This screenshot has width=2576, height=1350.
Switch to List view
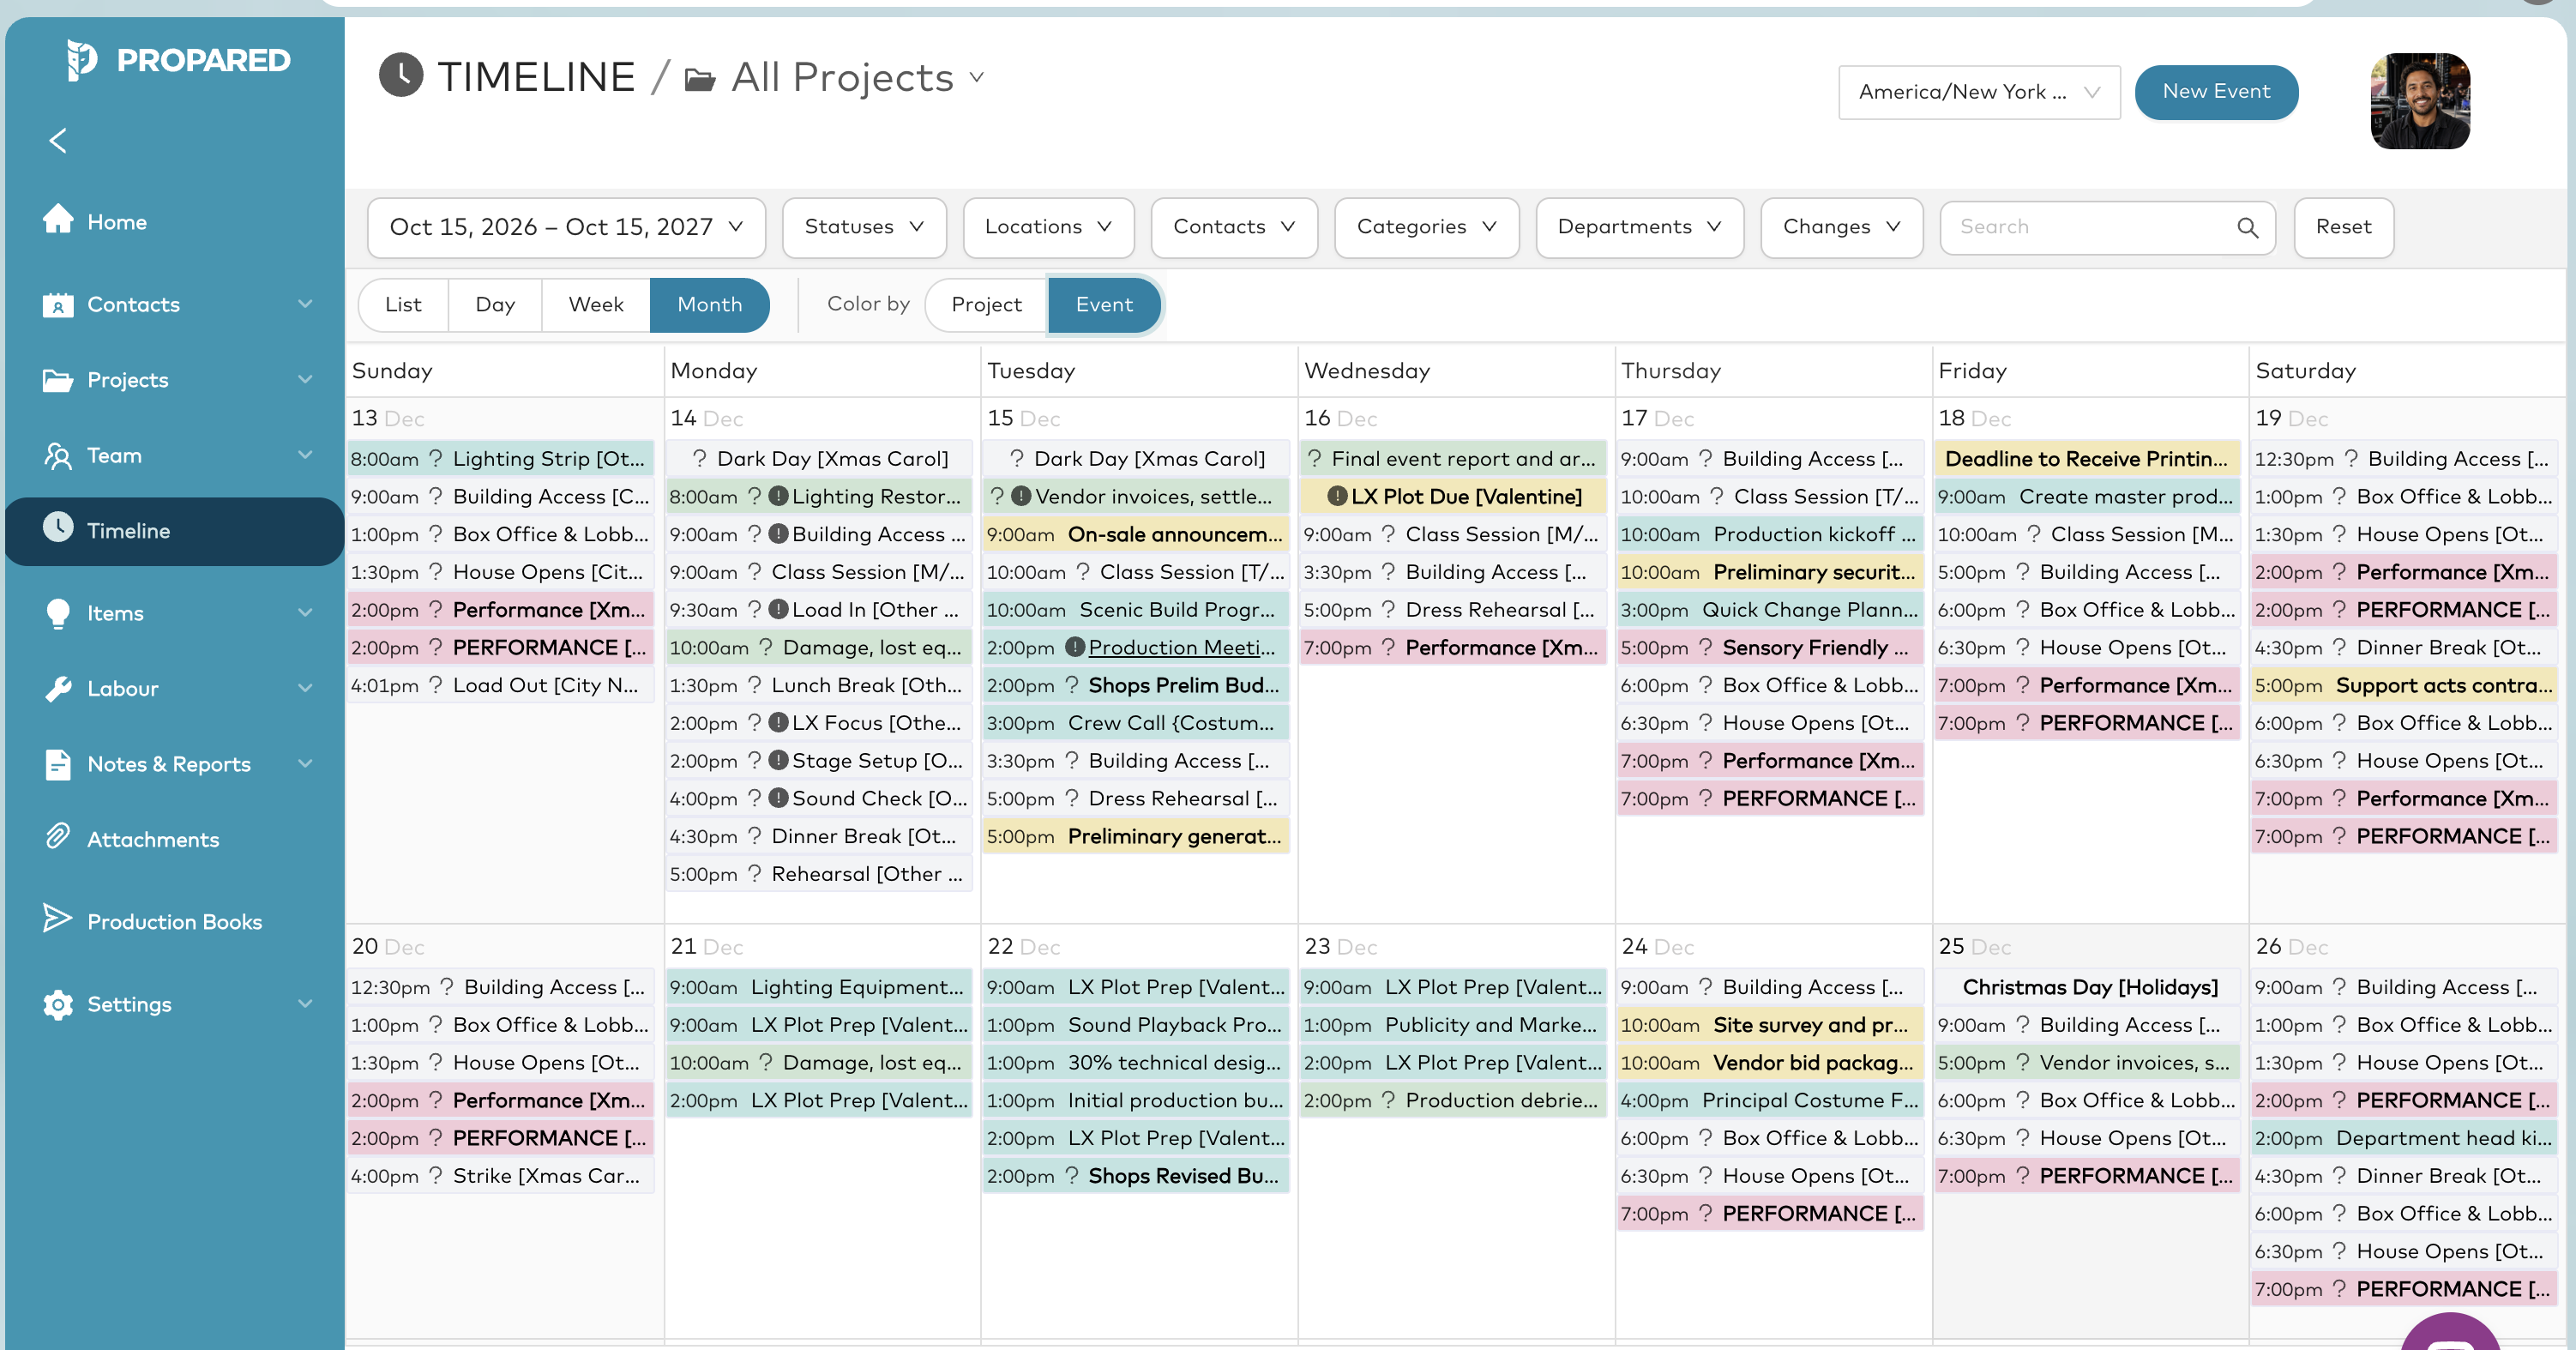[403, 304]
